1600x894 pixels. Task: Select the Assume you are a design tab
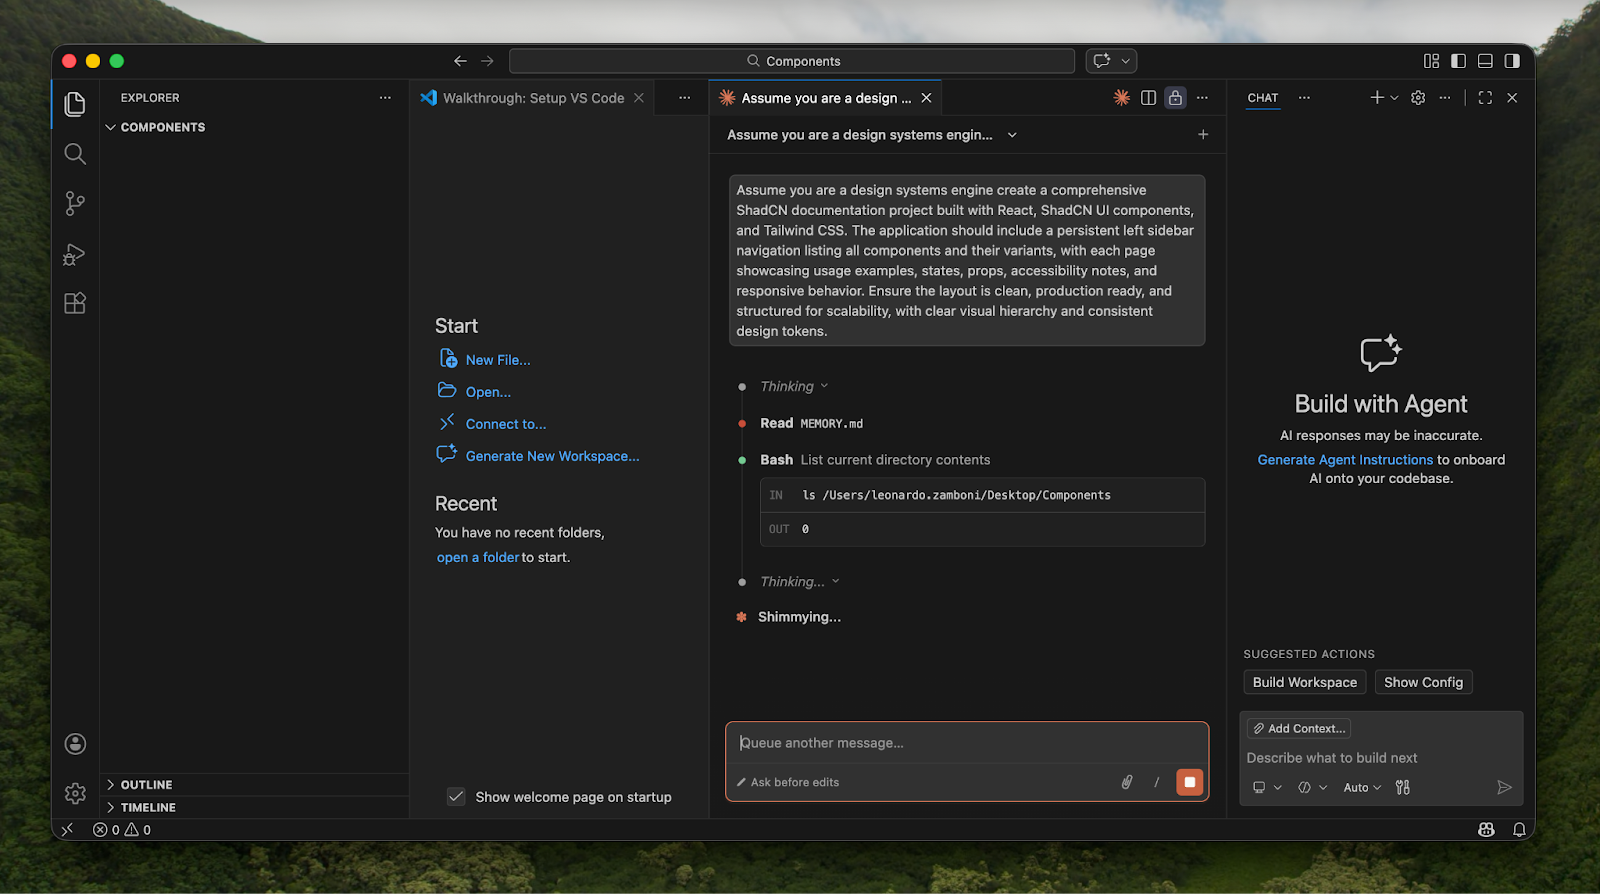click(x=826, y=98)
